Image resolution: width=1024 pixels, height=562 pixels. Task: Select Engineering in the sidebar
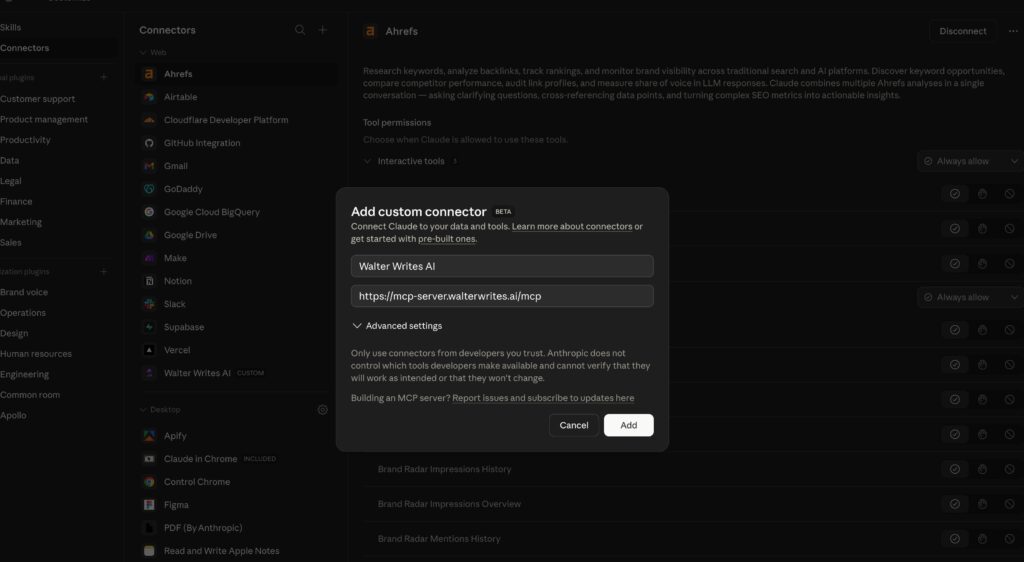25,374
